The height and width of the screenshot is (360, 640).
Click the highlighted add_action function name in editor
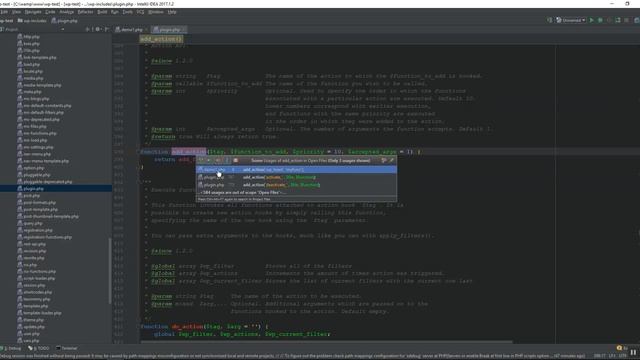point(189,151)
